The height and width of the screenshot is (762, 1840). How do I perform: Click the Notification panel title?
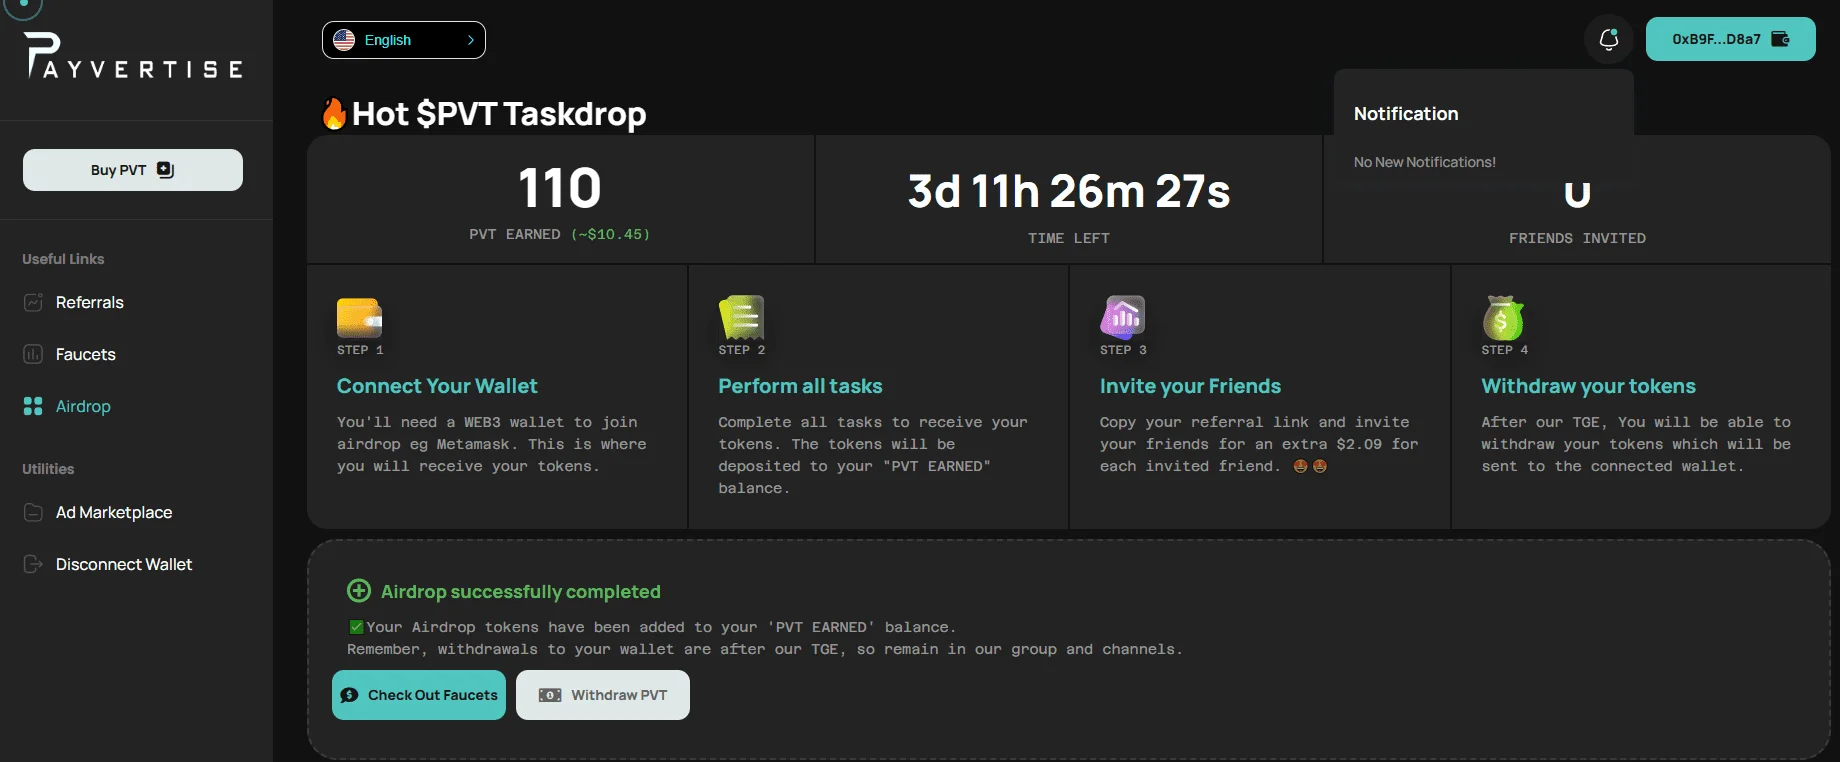[x=1406, y=114]
